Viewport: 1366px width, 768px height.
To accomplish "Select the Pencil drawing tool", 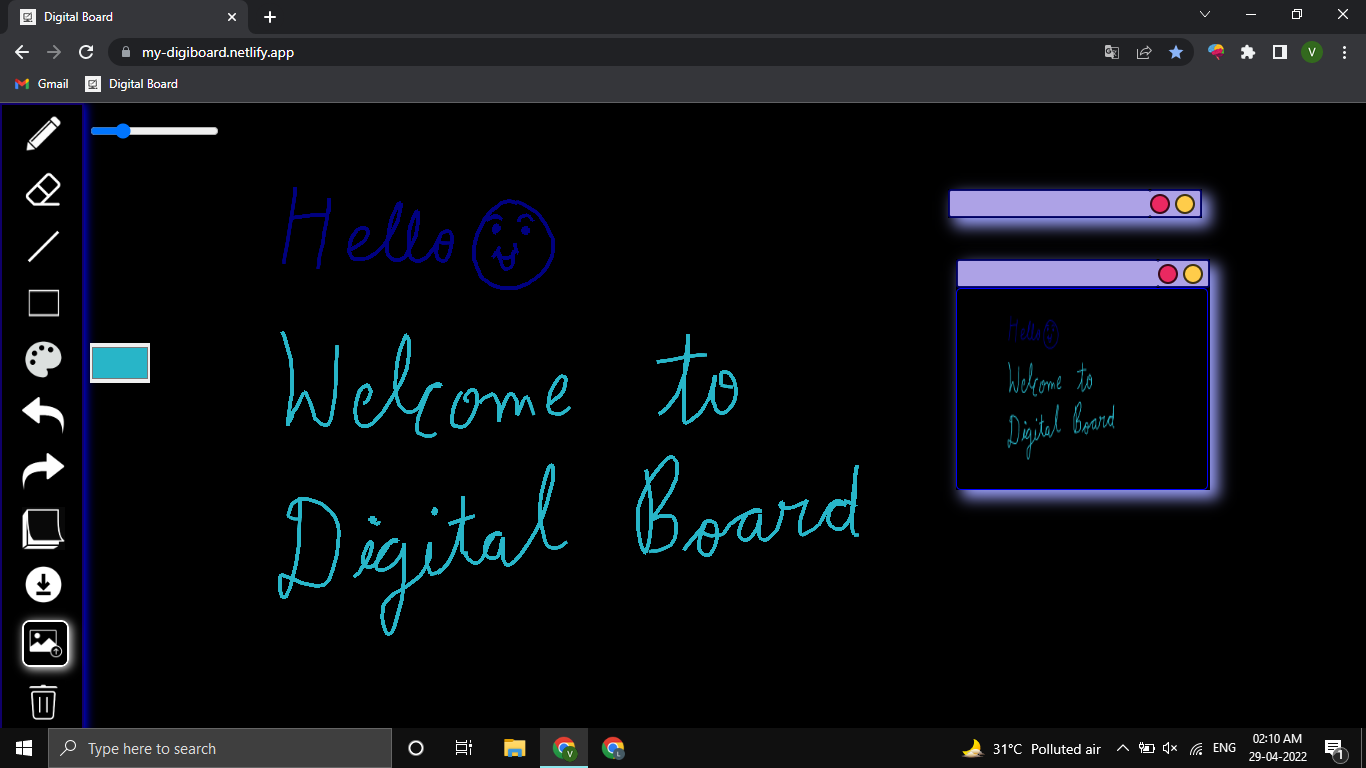I will pyautogui.click(x=43, y=133).
